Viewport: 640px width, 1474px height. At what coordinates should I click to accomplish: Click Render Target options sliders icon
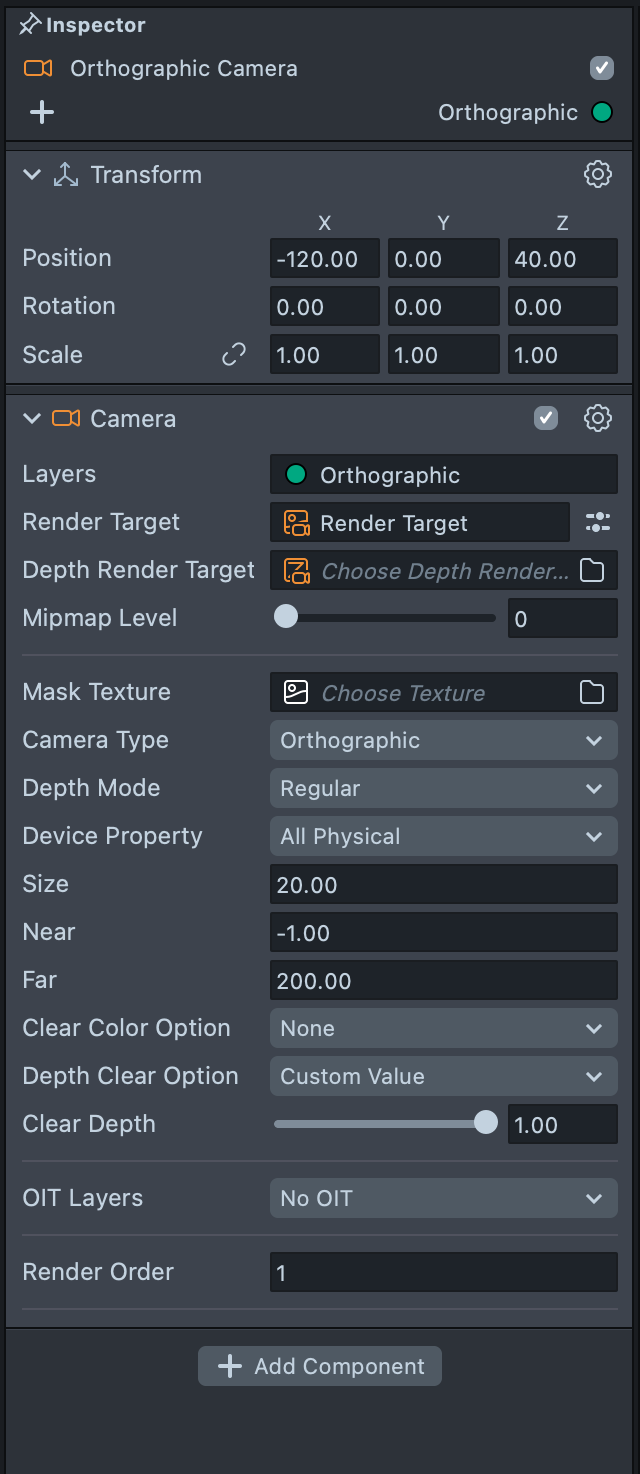click(597, 522)
